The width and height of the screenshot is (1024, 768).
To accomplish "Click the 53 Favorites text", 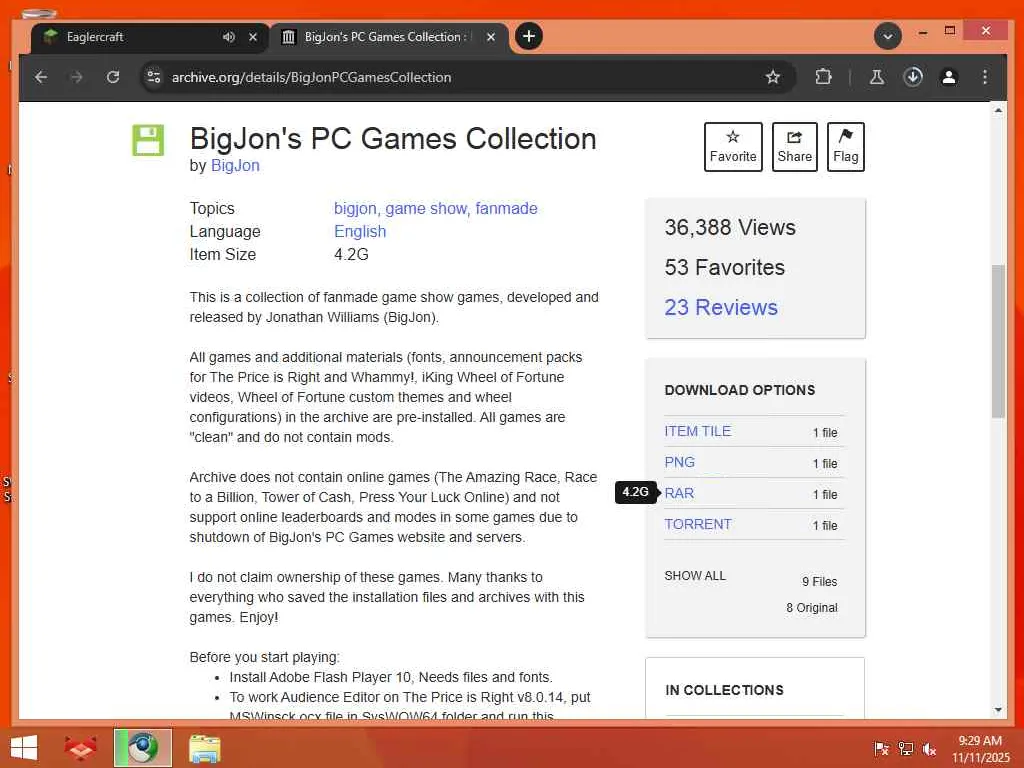I will 724,268.
